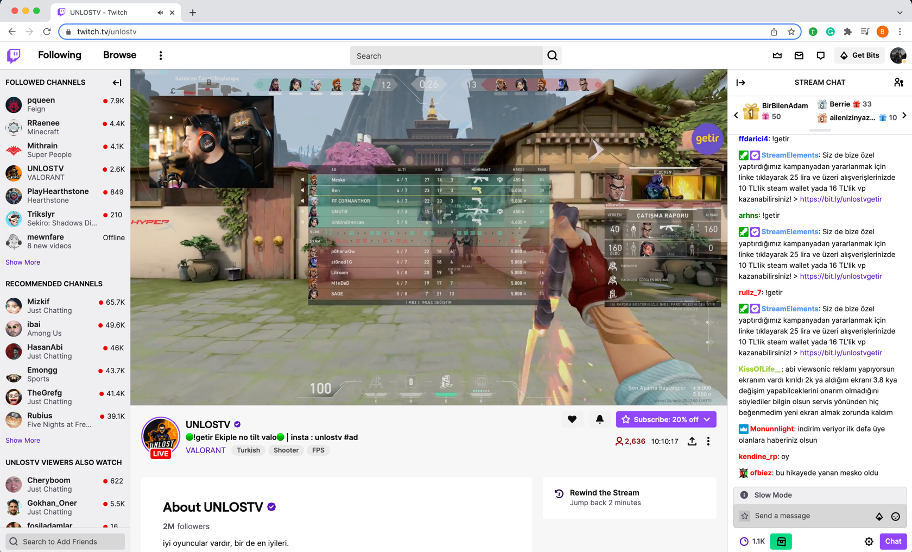Focus Search to Add Friends field
Screen dimensions: 912x552
65,542
